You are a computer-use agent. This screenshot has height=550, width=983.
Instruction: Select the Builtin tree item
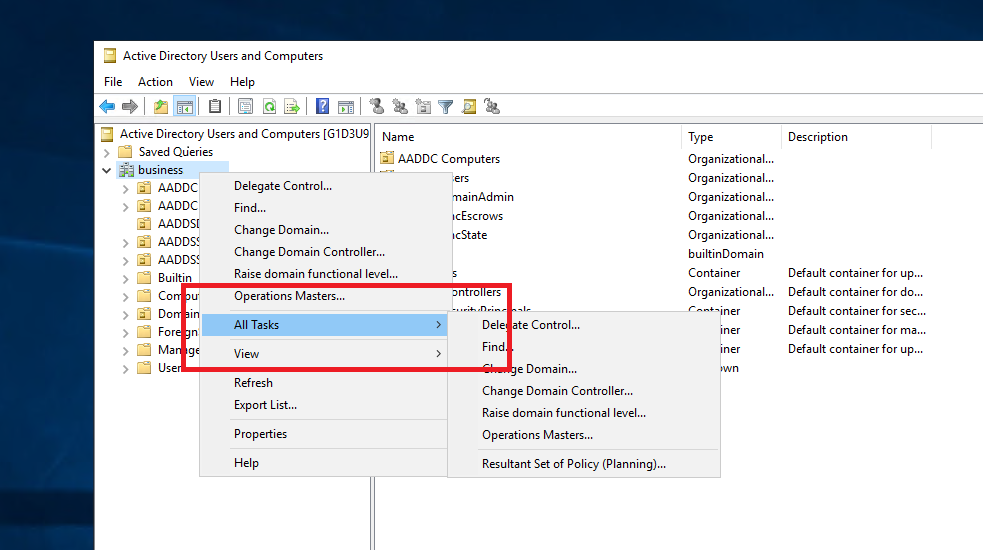point(175,278)
